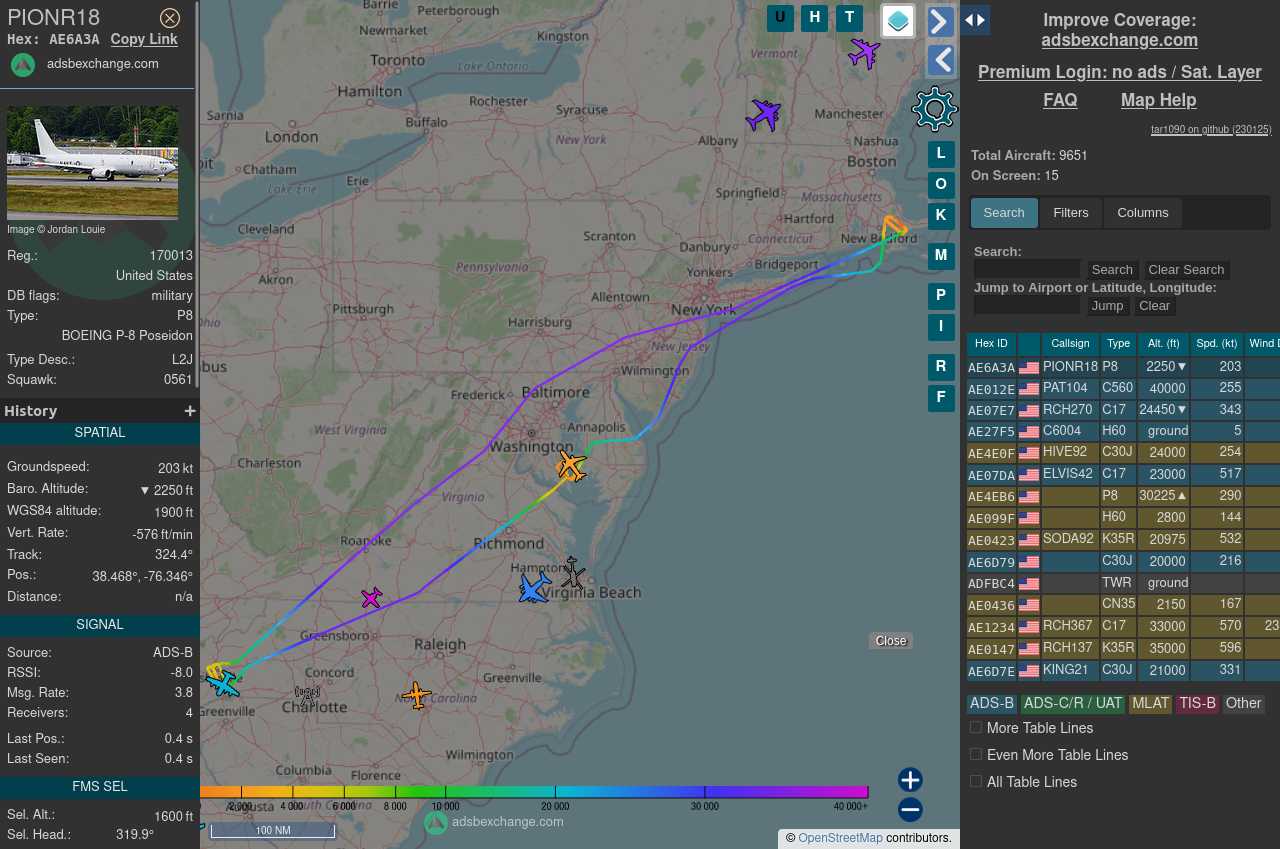Open the FAQ link
The image size is (1280, 849).
(1060, 100)
